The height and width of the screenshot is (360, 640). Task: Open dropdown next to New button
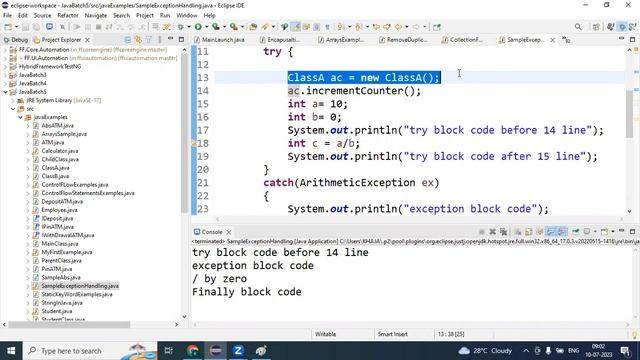(x=16, y=27)
